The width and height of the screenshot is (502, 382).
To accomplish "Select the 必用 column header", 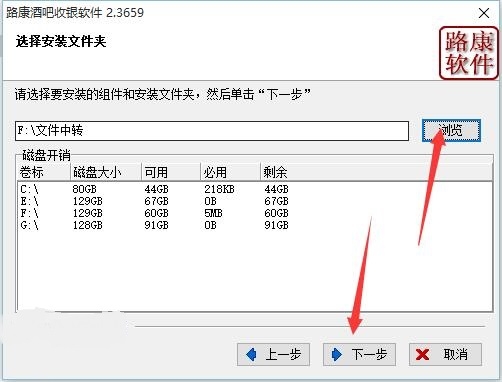I will coord(230,172).
